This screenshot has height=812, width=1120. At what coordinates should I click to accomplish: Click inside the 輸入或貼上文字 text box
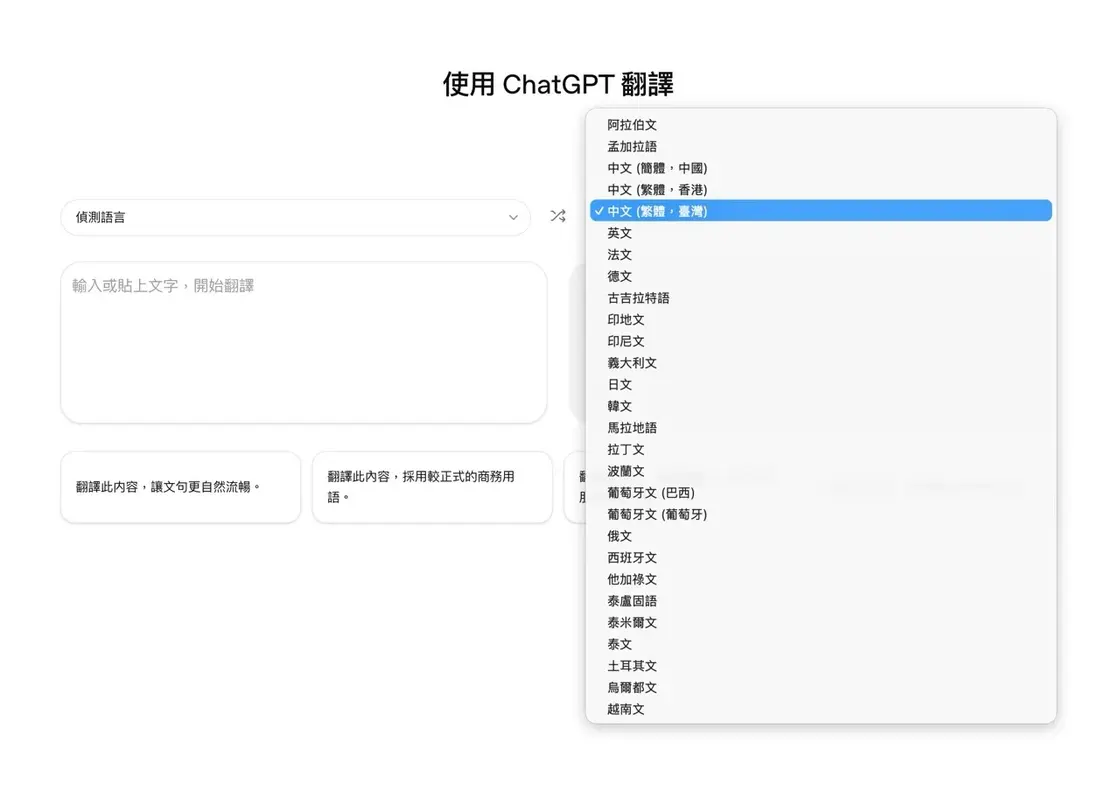click(x=304, y=342)
